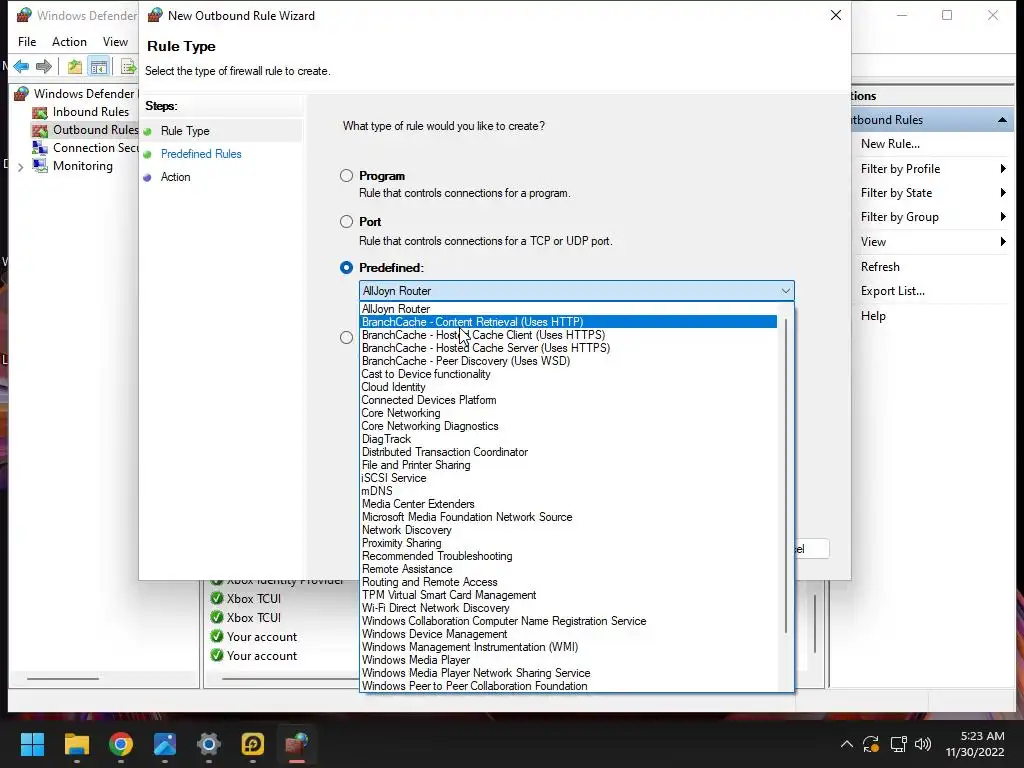This screenshot has width=1024, height=768.
Task: Pick DiagTrack in the dropdown list
Action: click(569, 439)
